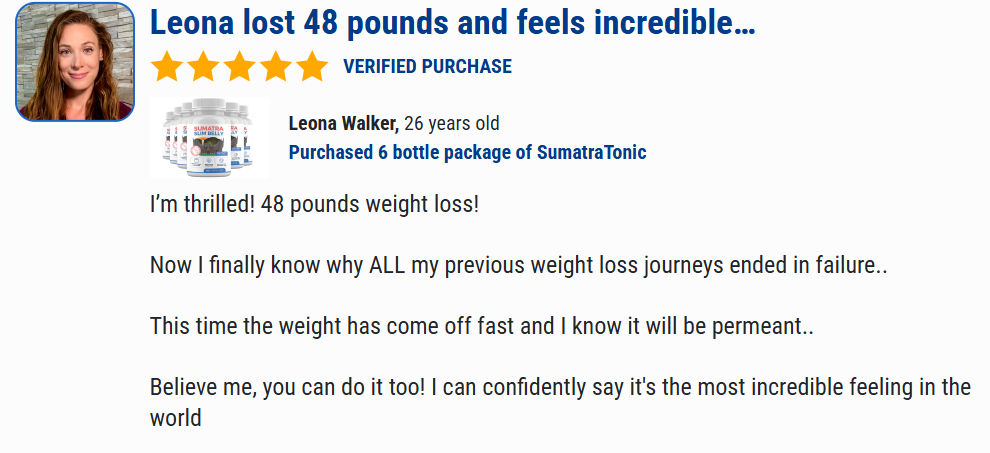Click the fifth gold star

[x=313, y=66]
